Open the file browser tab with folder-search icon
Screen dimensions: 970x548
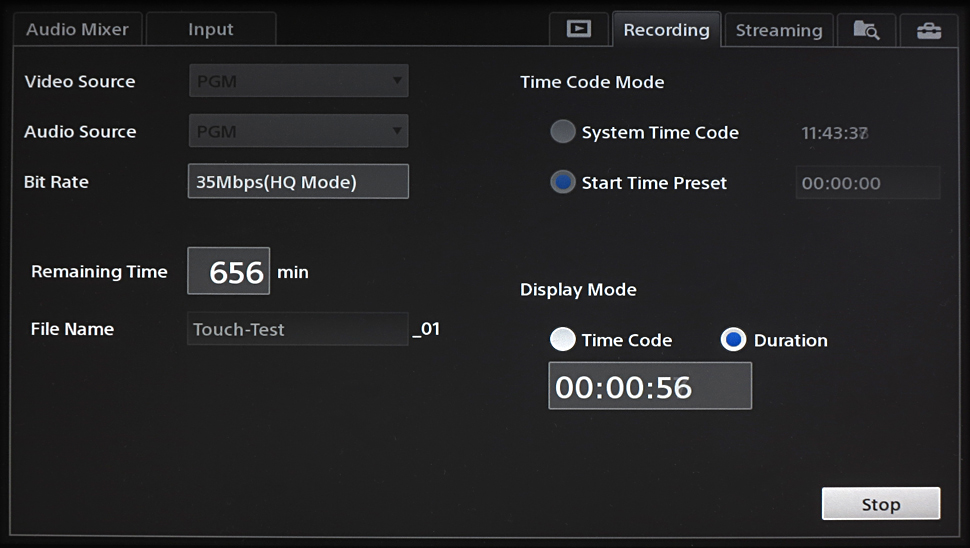866,30
